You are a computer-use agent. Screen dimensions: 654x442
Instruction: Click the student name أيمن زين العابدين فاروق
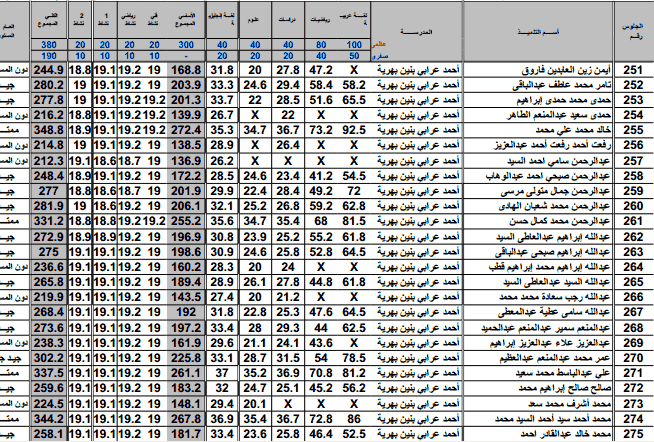566,70
